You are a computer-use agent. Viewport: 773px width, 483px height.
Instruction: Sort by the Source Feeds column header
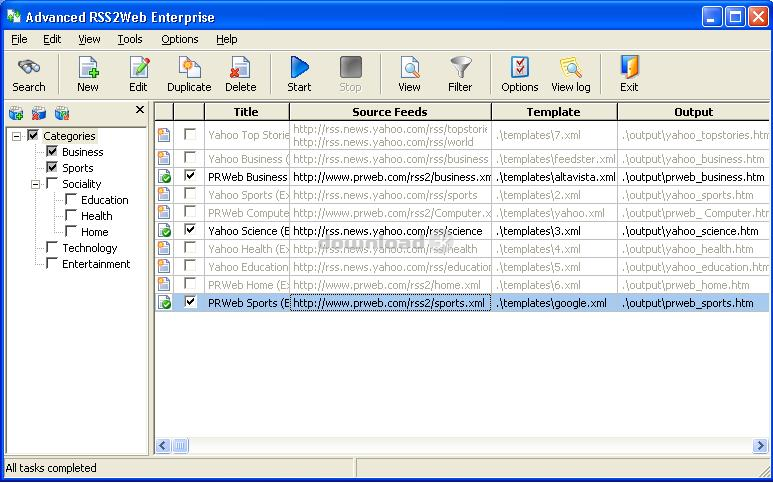pos(389,112)
